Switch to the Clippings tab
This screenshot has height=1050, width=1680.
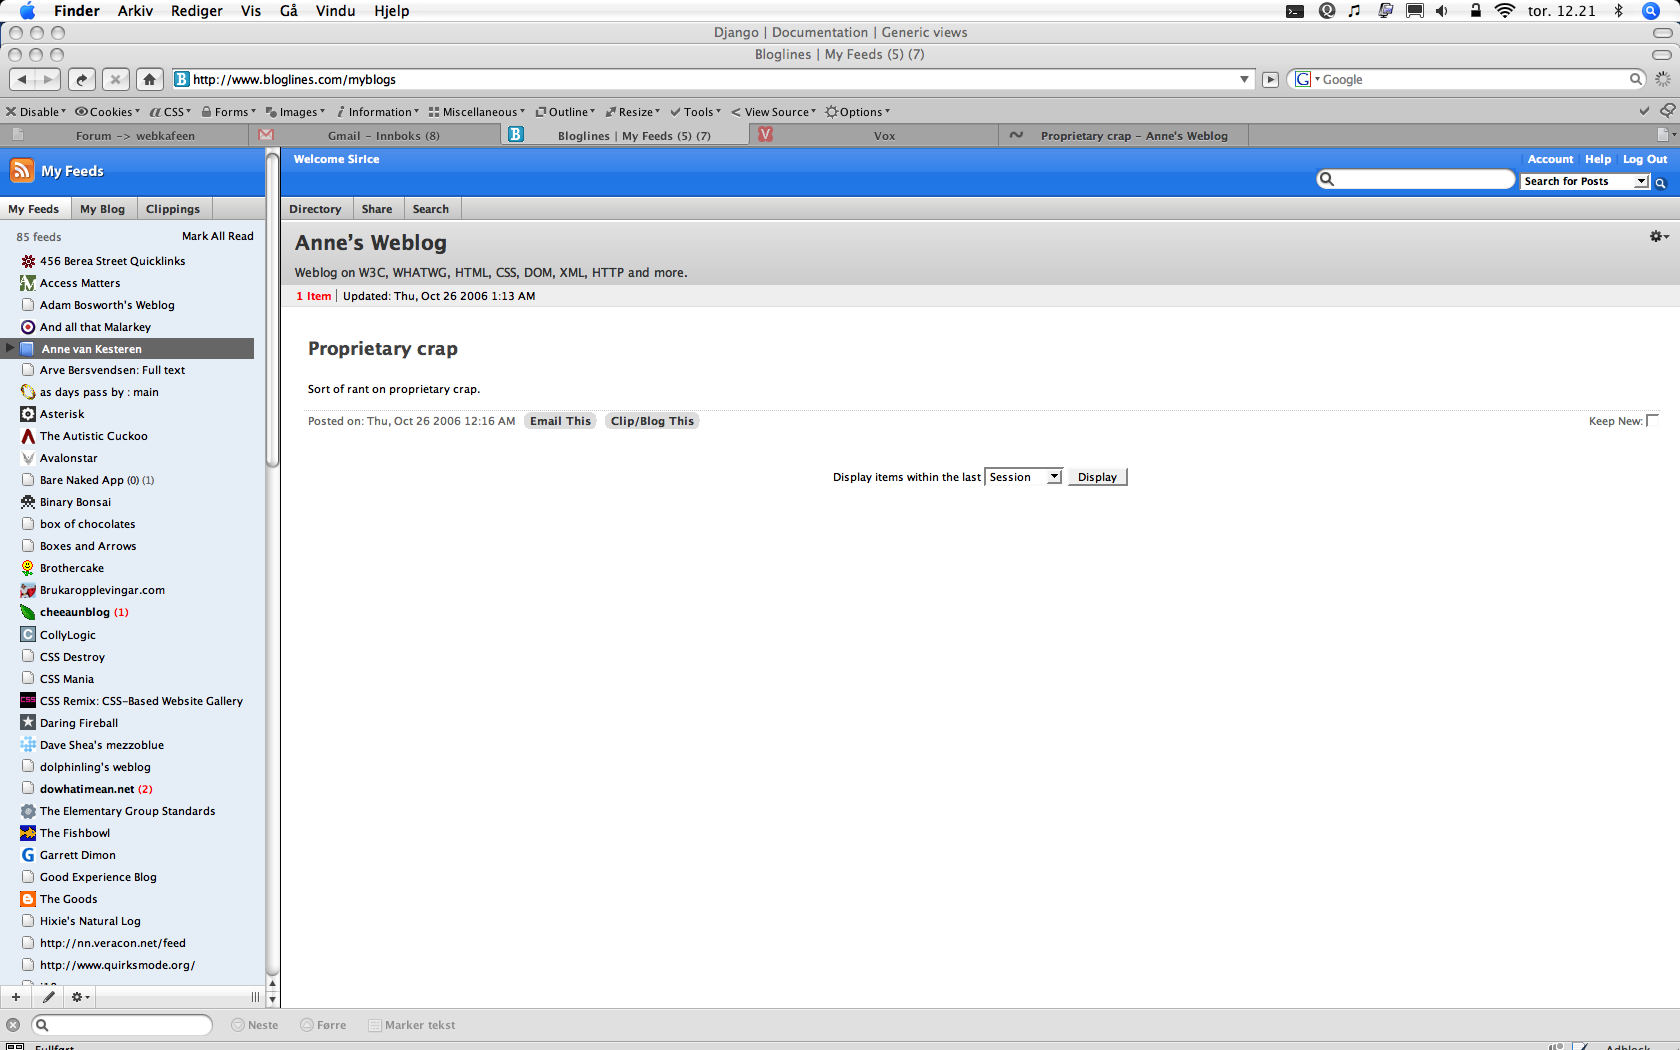(x=173, y=209)
